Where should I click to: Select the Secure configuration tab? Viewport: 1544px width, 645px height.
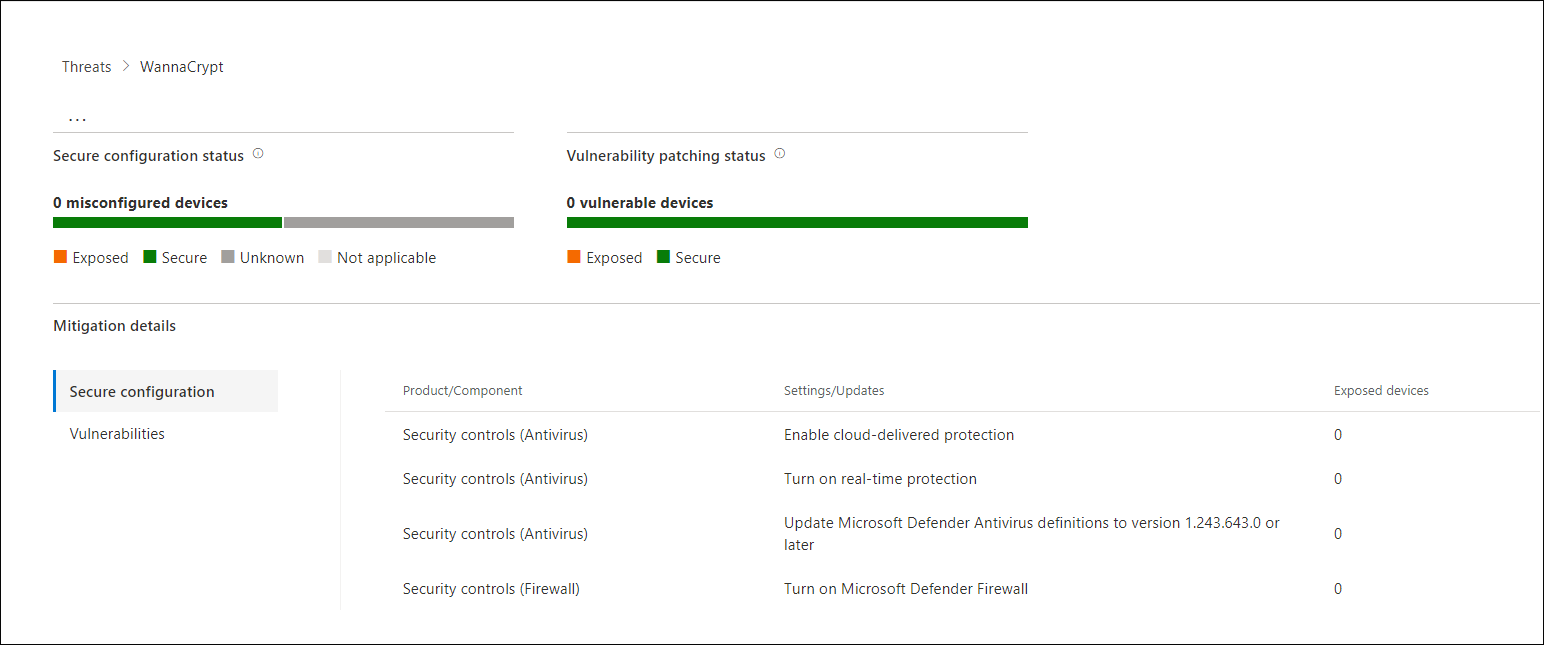tap(165, 391)
